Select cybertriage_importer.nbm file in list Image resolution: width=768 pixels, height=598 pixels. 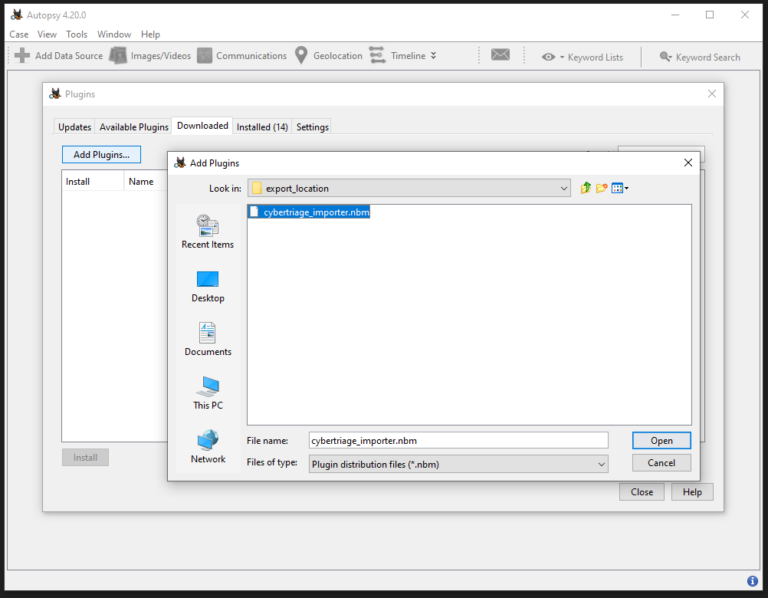(316, 212)
